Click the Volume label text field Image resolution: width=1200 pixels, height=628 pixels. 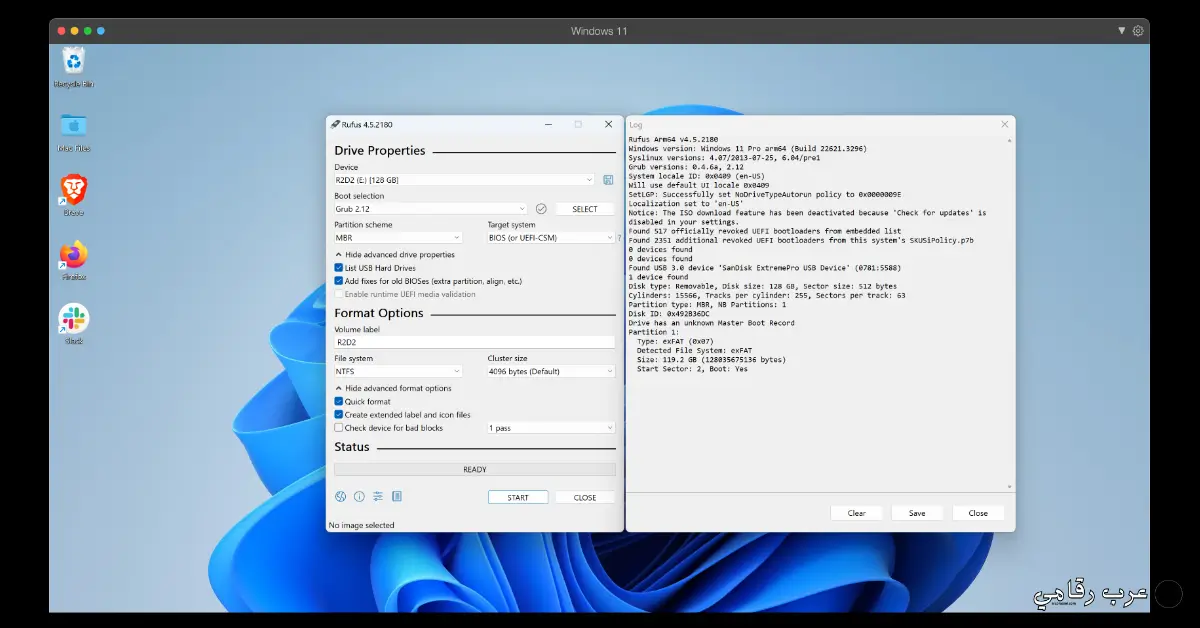pos(474,342)
